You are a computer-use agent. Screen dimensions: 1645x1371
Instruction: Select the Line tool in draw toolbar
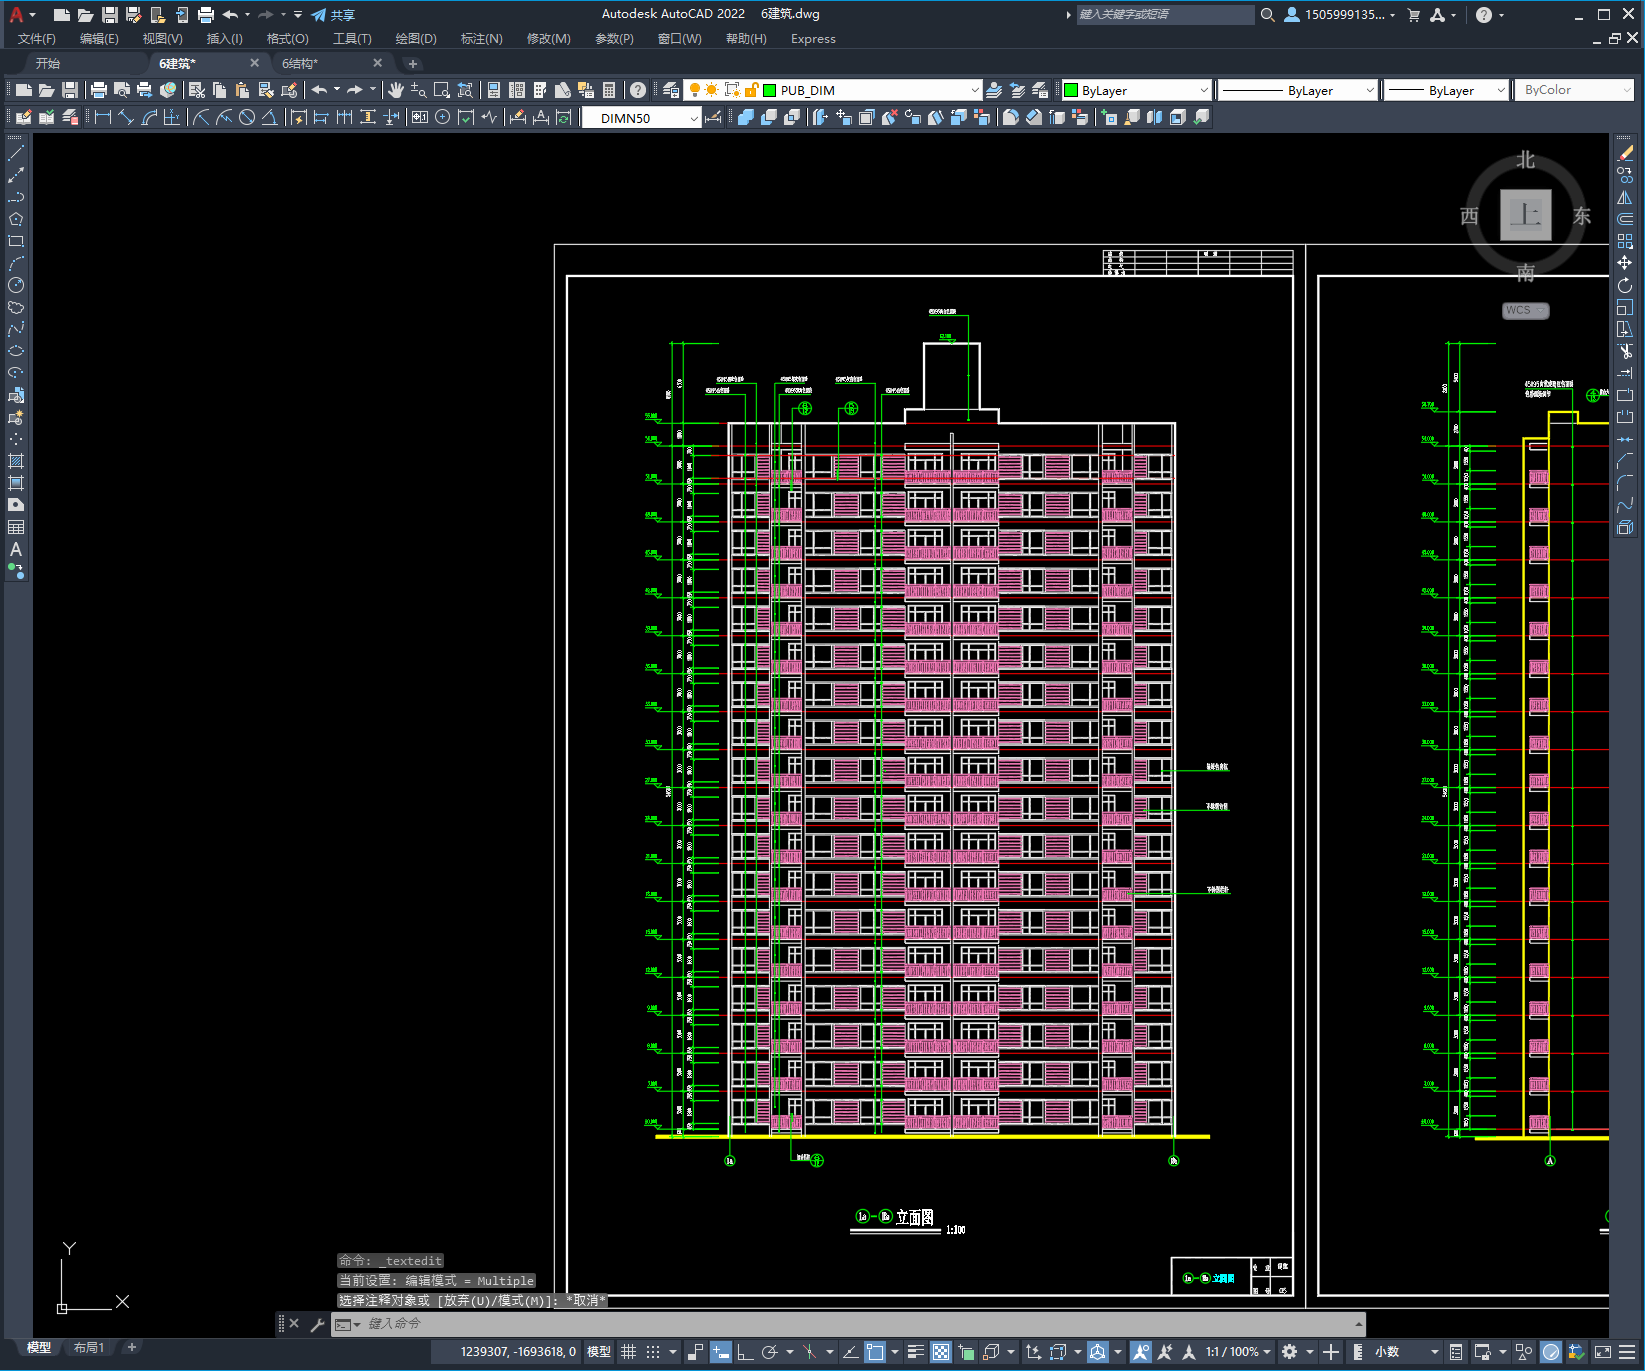[16, 154]
